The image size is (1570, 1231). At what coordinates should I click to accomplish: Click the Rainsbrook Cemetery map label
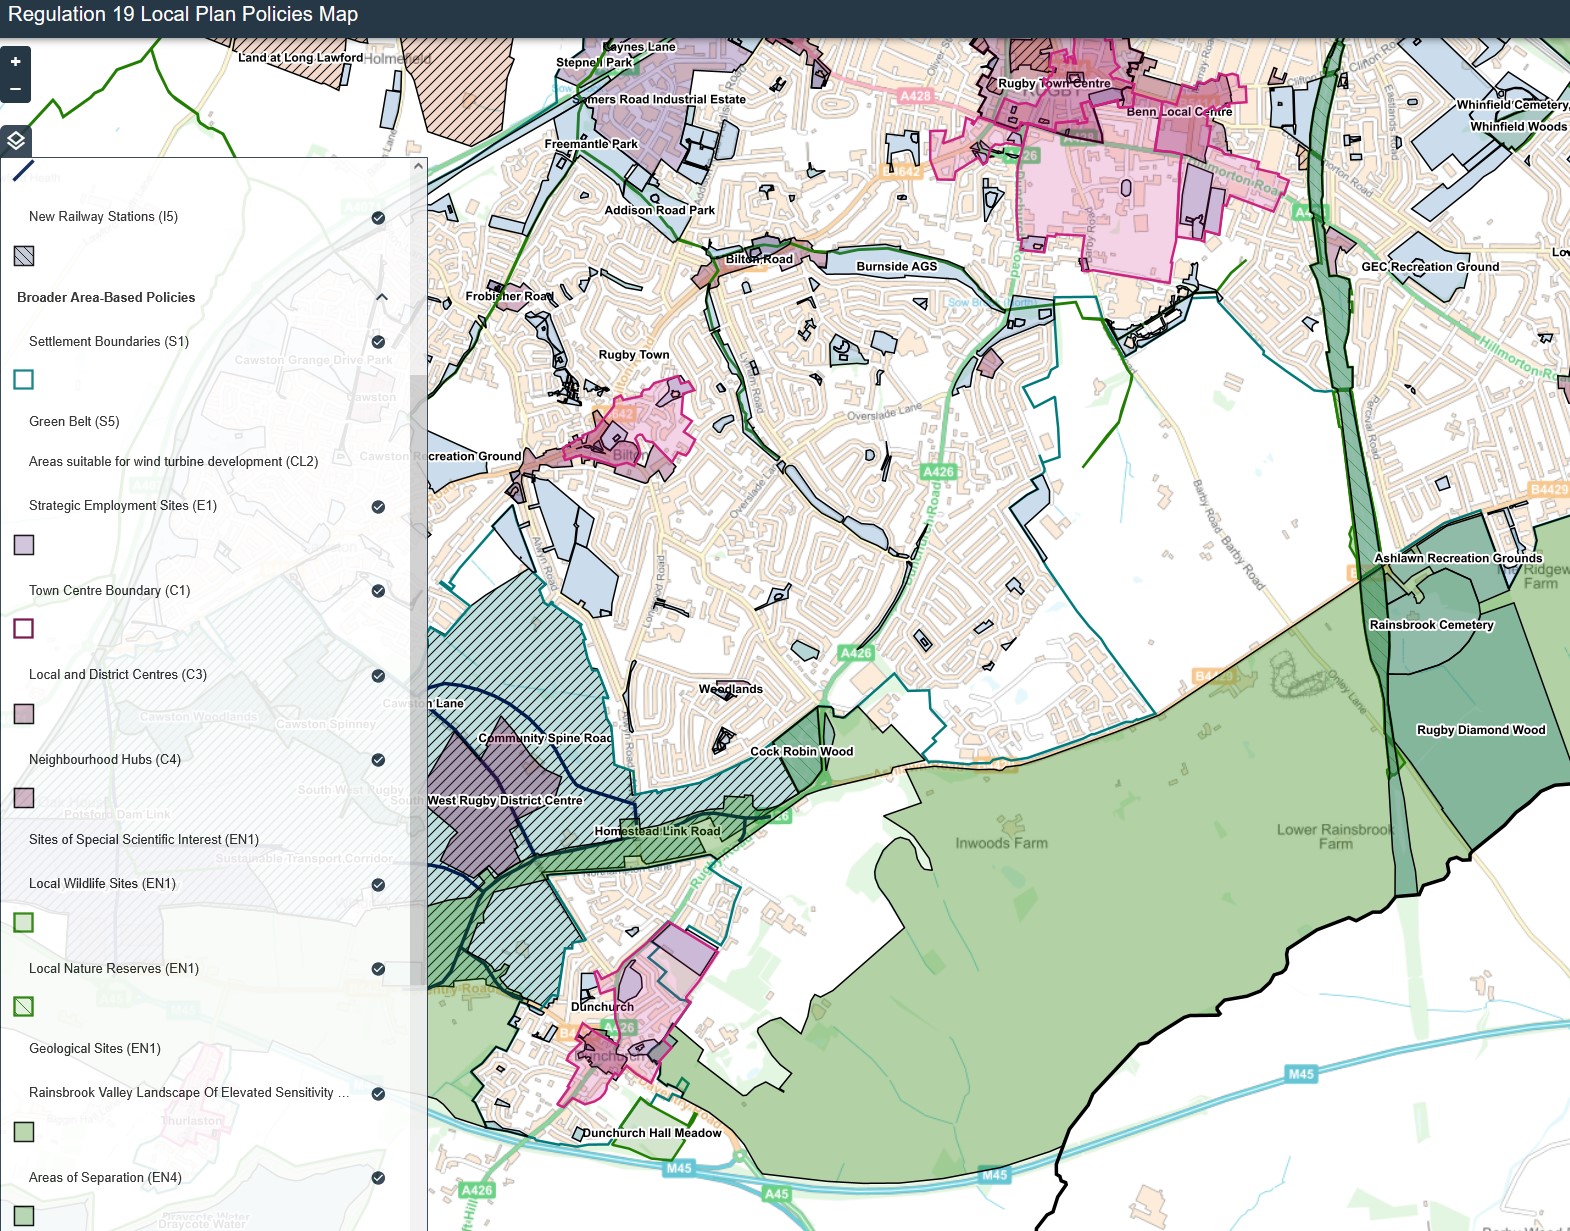coord(1431,625)
